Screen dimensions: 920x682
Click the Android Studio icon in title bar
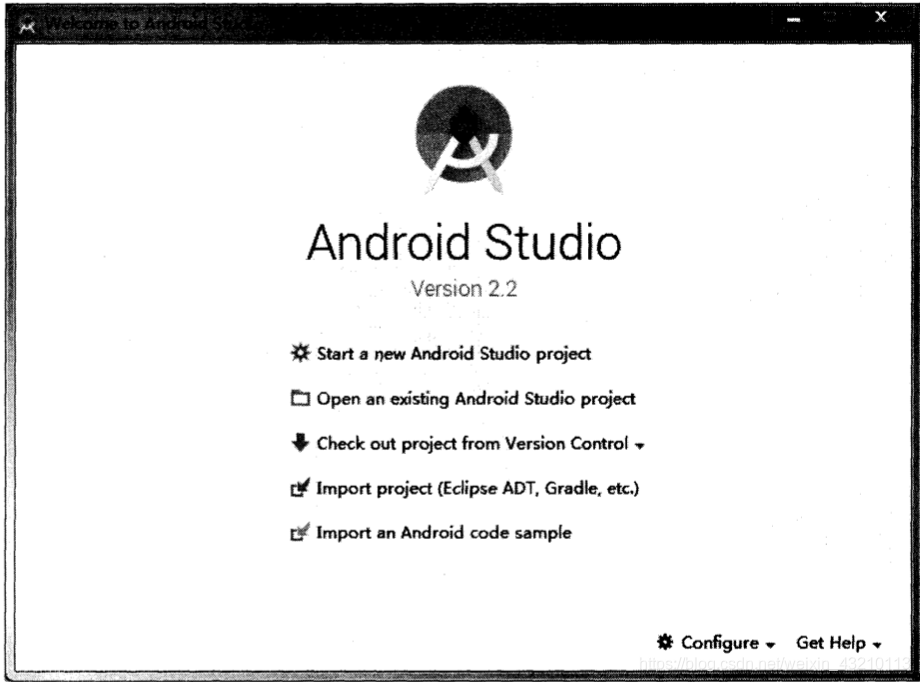(x=27, y=26)
